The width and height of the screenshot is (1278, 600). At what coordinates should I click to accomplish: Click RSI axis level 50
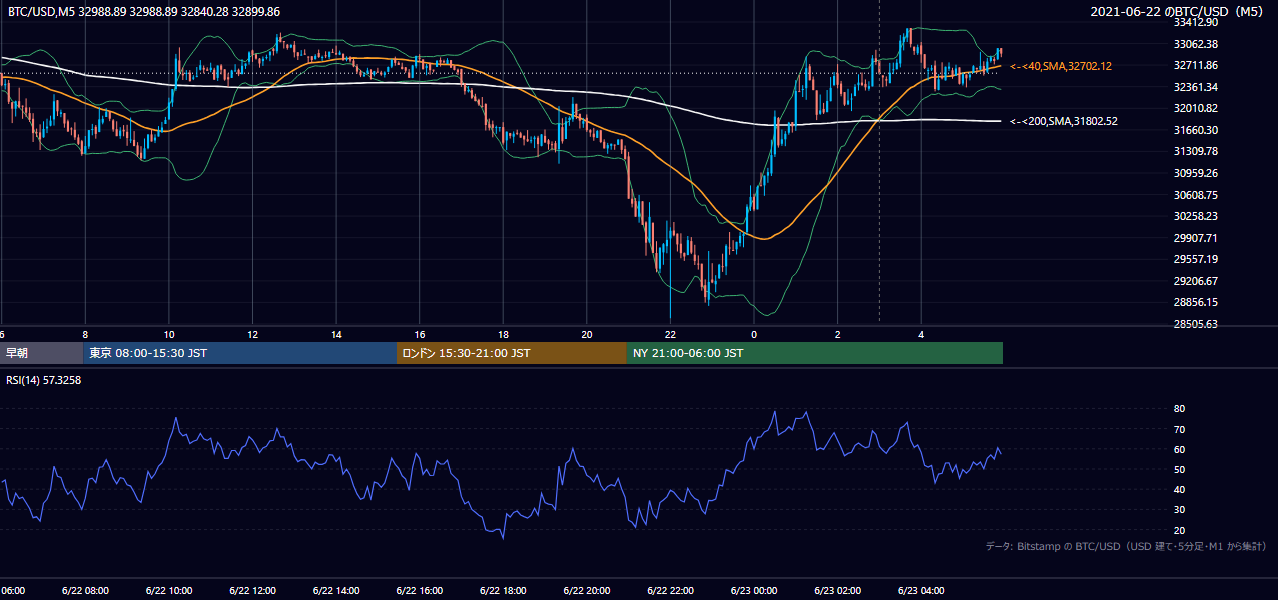(x=1179, y=469)
